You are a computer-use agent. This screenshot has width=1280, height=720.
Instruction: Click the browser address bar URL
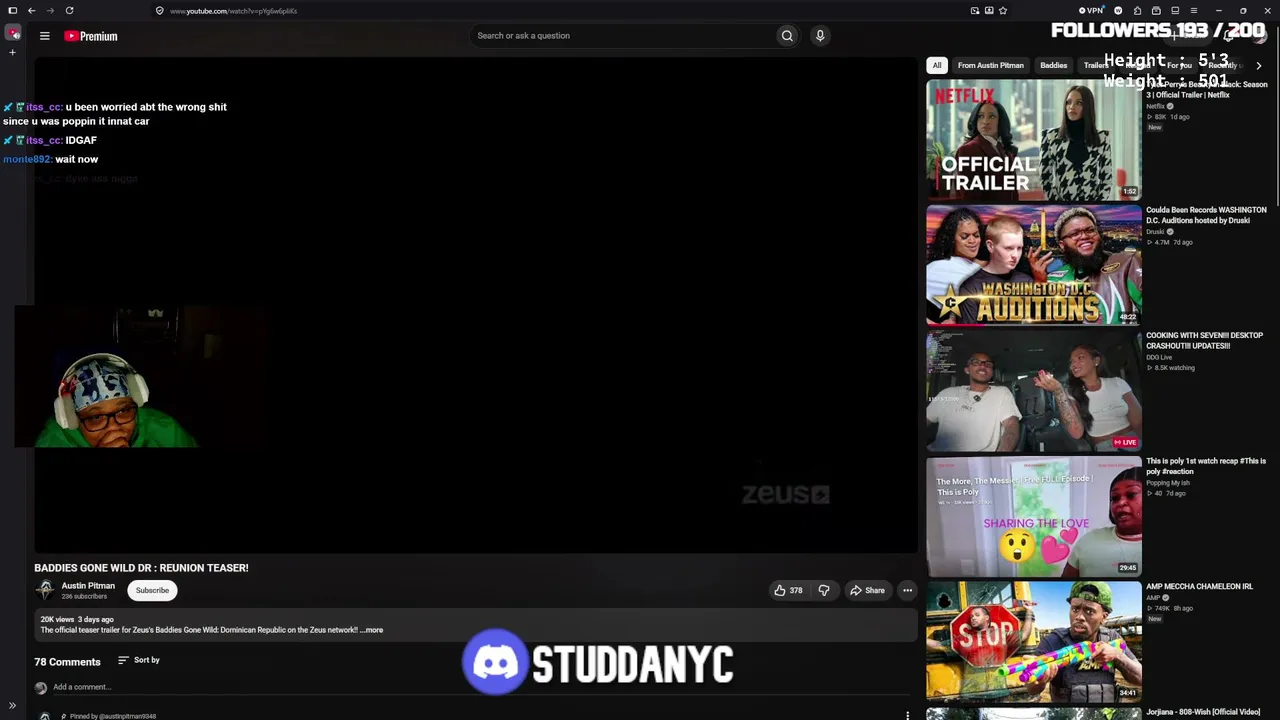click(233, 11)
